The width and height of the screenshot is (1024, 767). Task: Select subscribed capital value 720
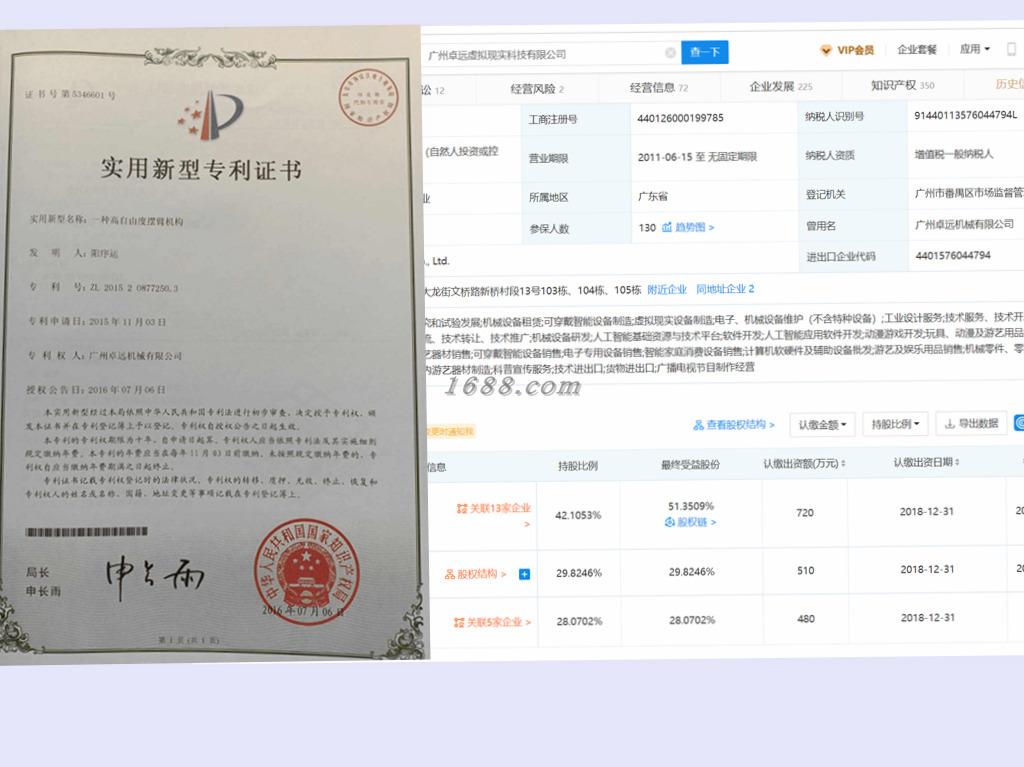click(805, 513)
